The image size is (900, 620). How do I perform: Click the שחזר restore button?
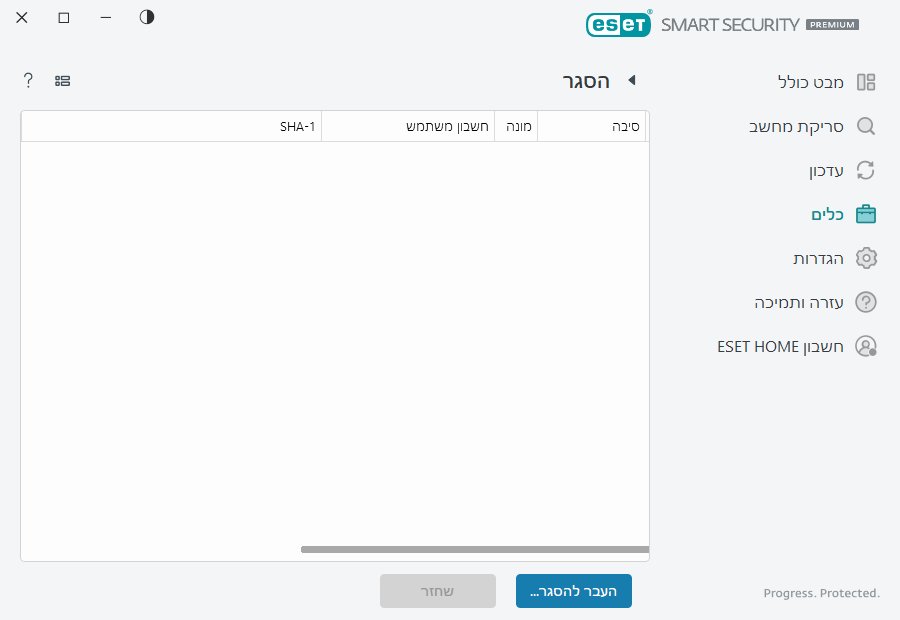(437, 591)
